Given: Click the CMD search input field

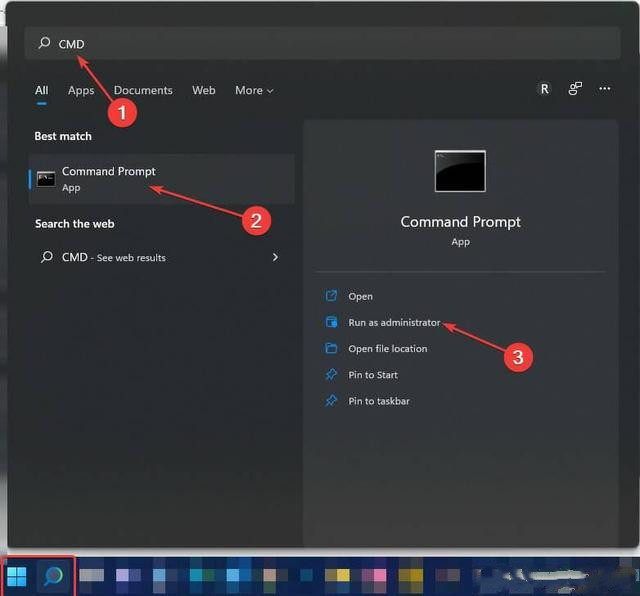Looking at the screenshot, I should tap(322, 43).
